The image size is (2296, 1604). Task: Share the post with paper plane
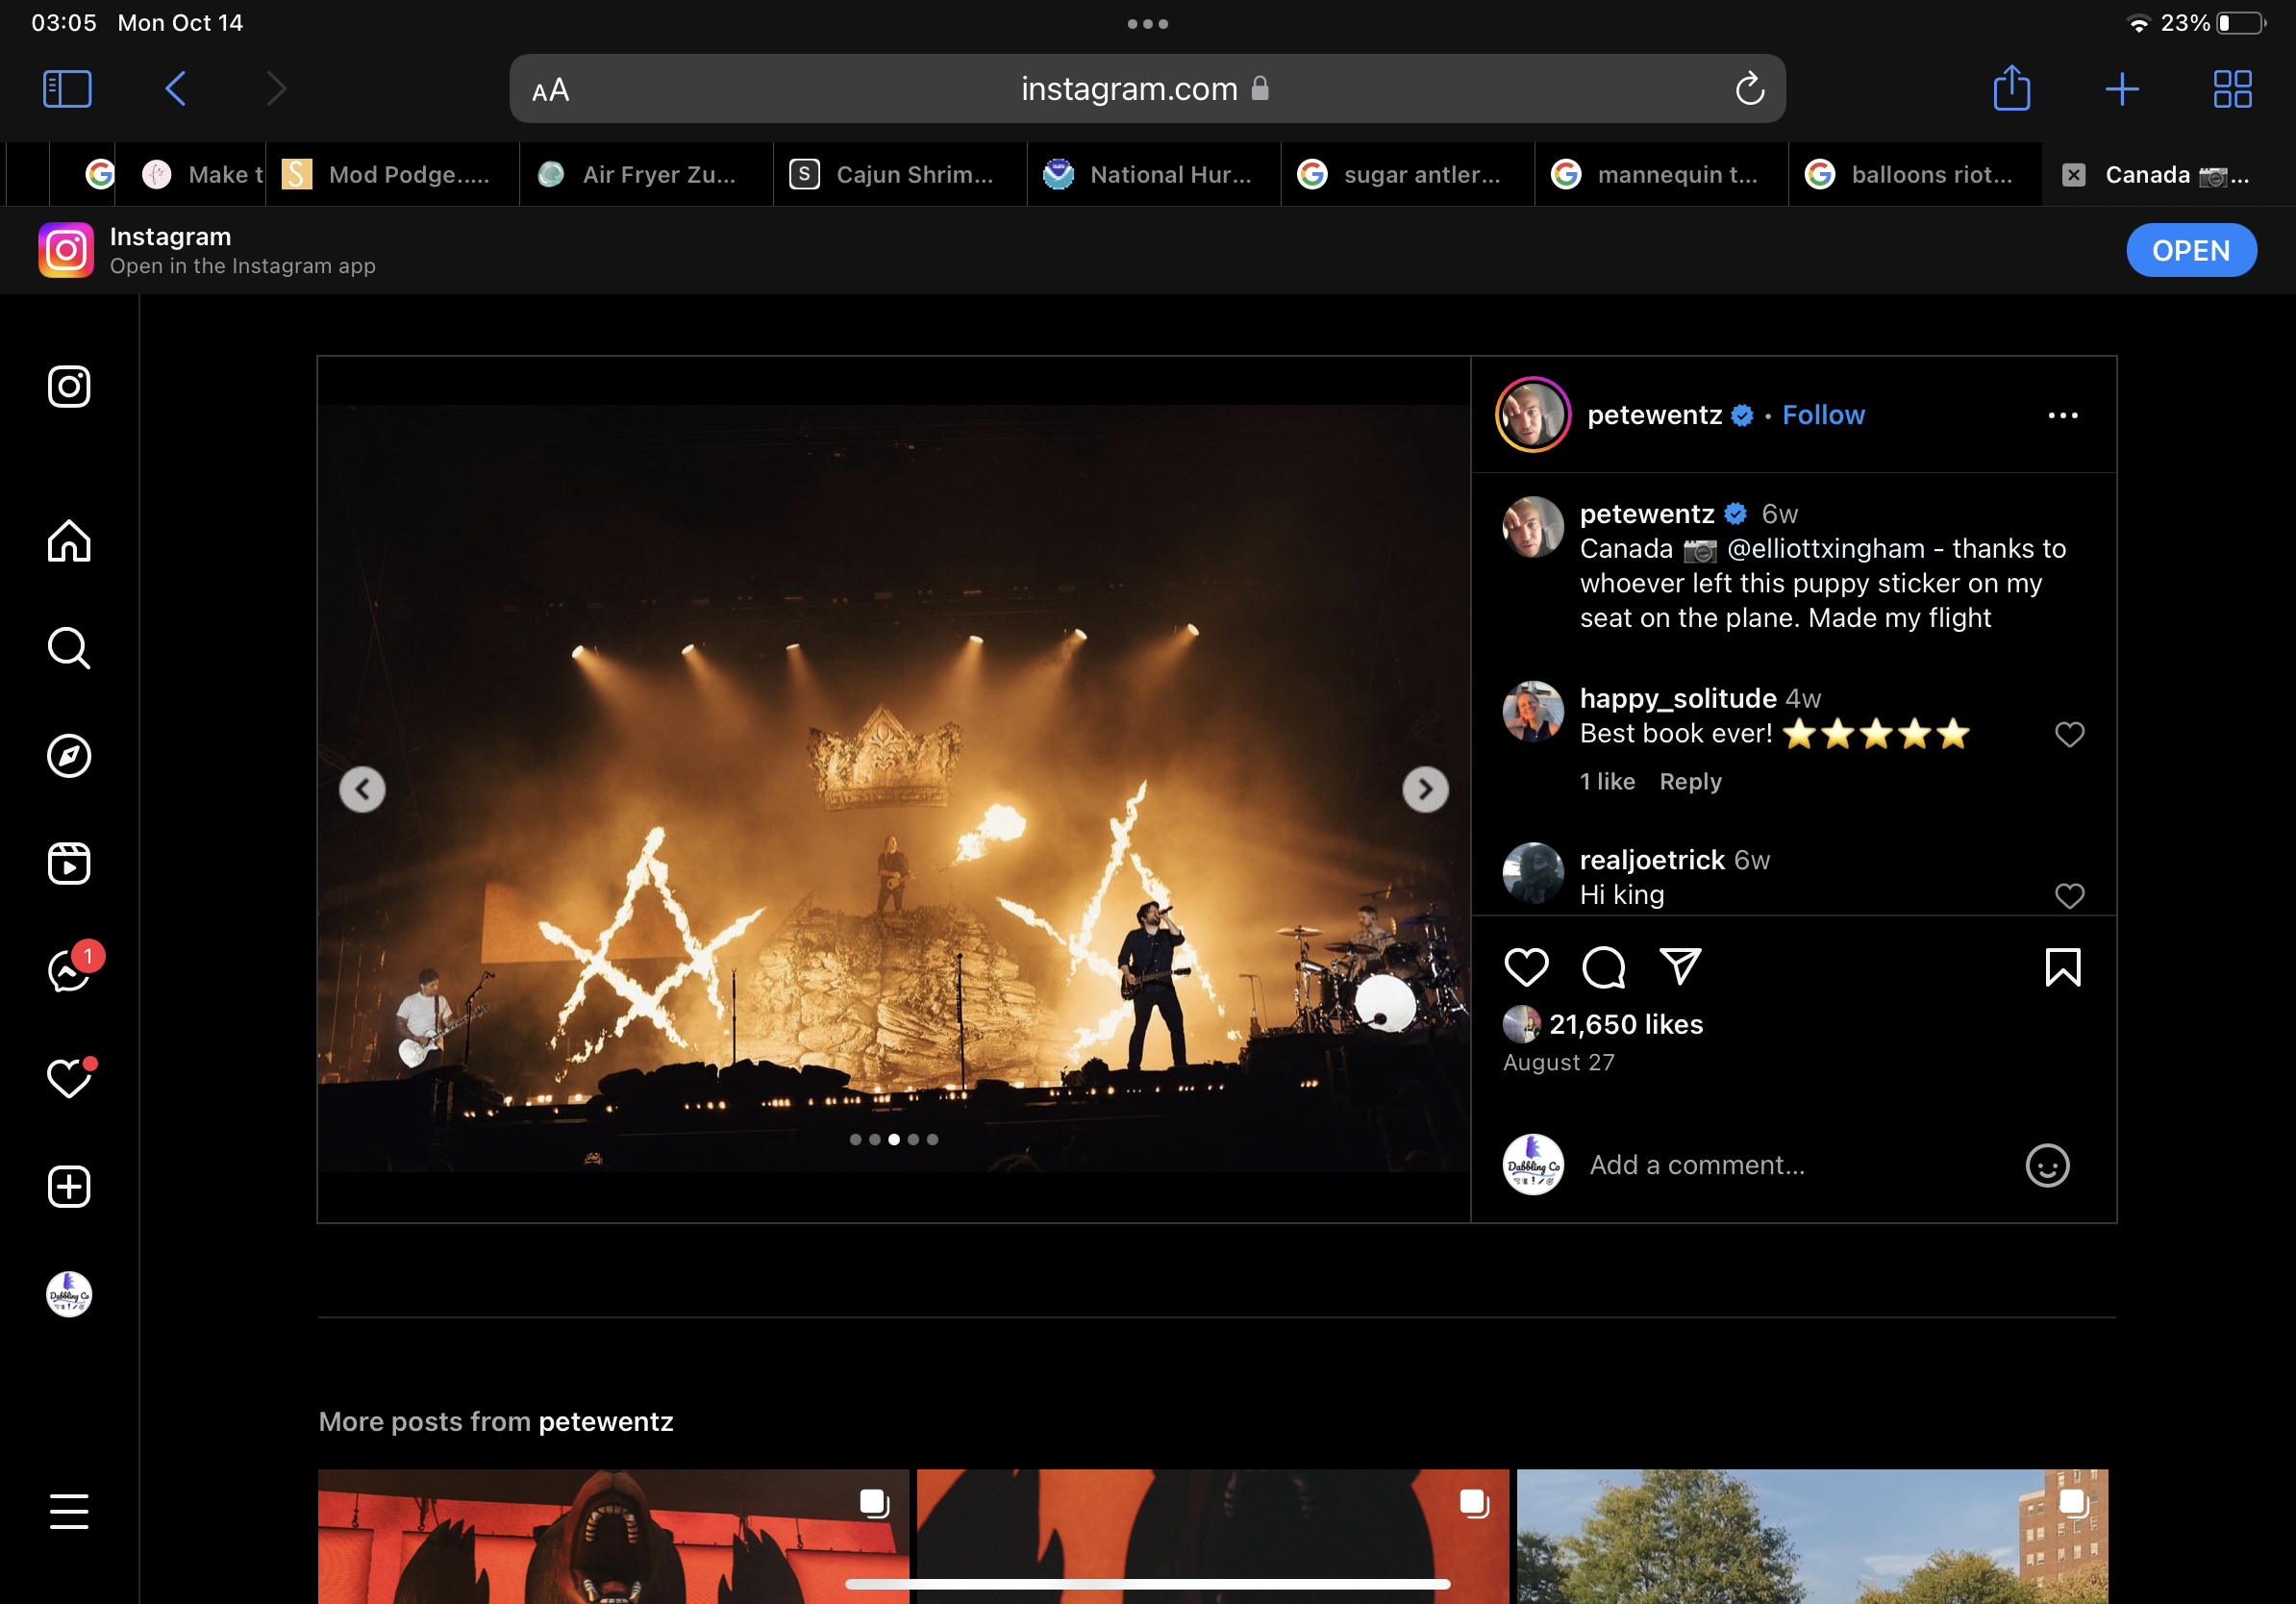(1680, 967)
